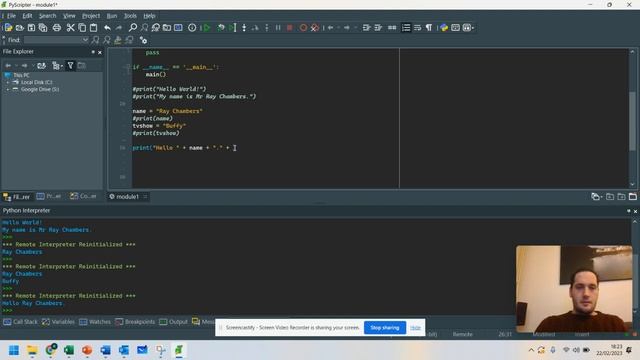Close the File Explorer panel
640x360 pixels.
[x=100, y=52]
